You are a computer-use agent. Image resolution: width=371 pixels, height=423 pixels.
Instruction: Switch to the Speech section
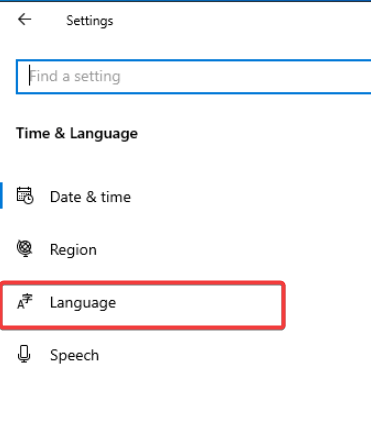(74, 355)
